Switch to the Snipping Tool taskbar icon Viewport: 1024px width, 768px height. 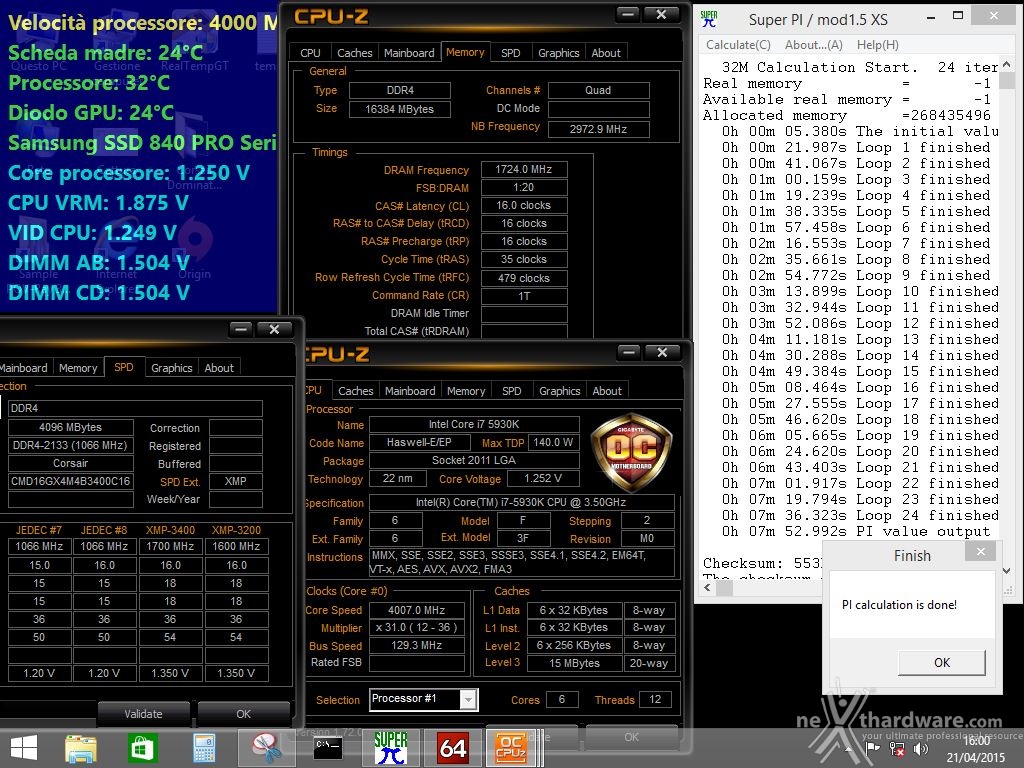266,748
